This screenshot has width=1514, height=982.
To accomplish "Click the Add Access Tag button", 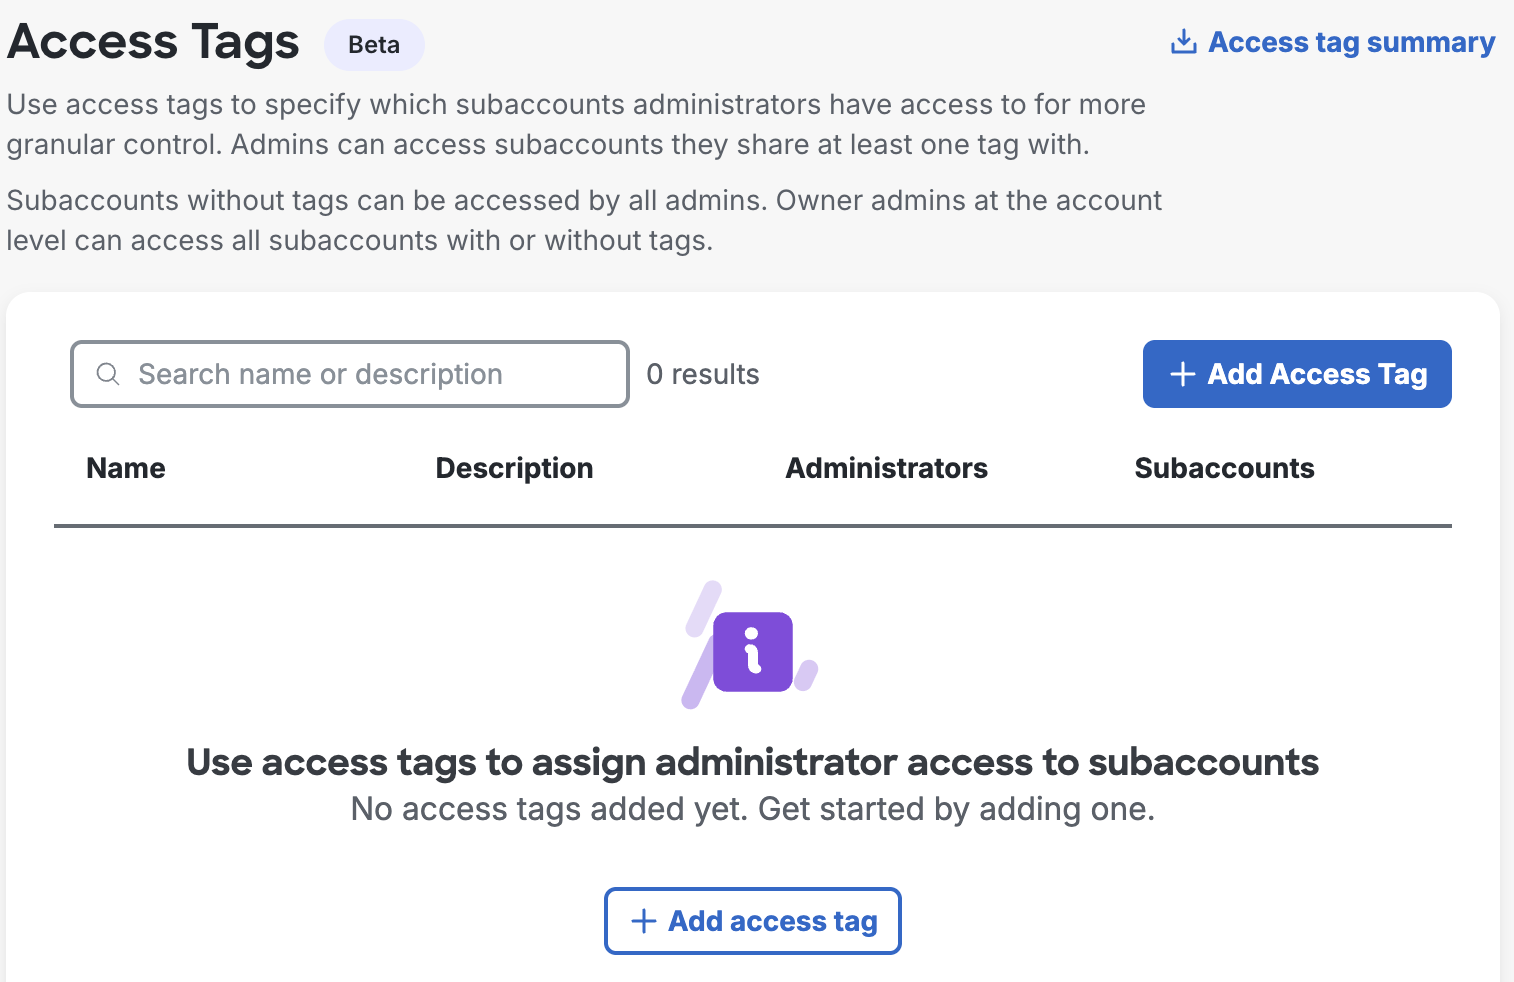I will click(x=1296, y=373).
